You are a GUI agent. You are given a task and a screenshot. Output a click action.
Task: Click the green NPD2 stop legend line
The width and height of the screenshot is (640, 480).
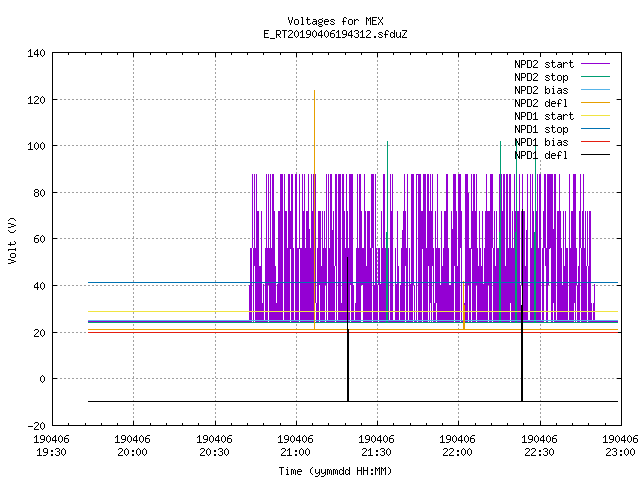point(595,76)
